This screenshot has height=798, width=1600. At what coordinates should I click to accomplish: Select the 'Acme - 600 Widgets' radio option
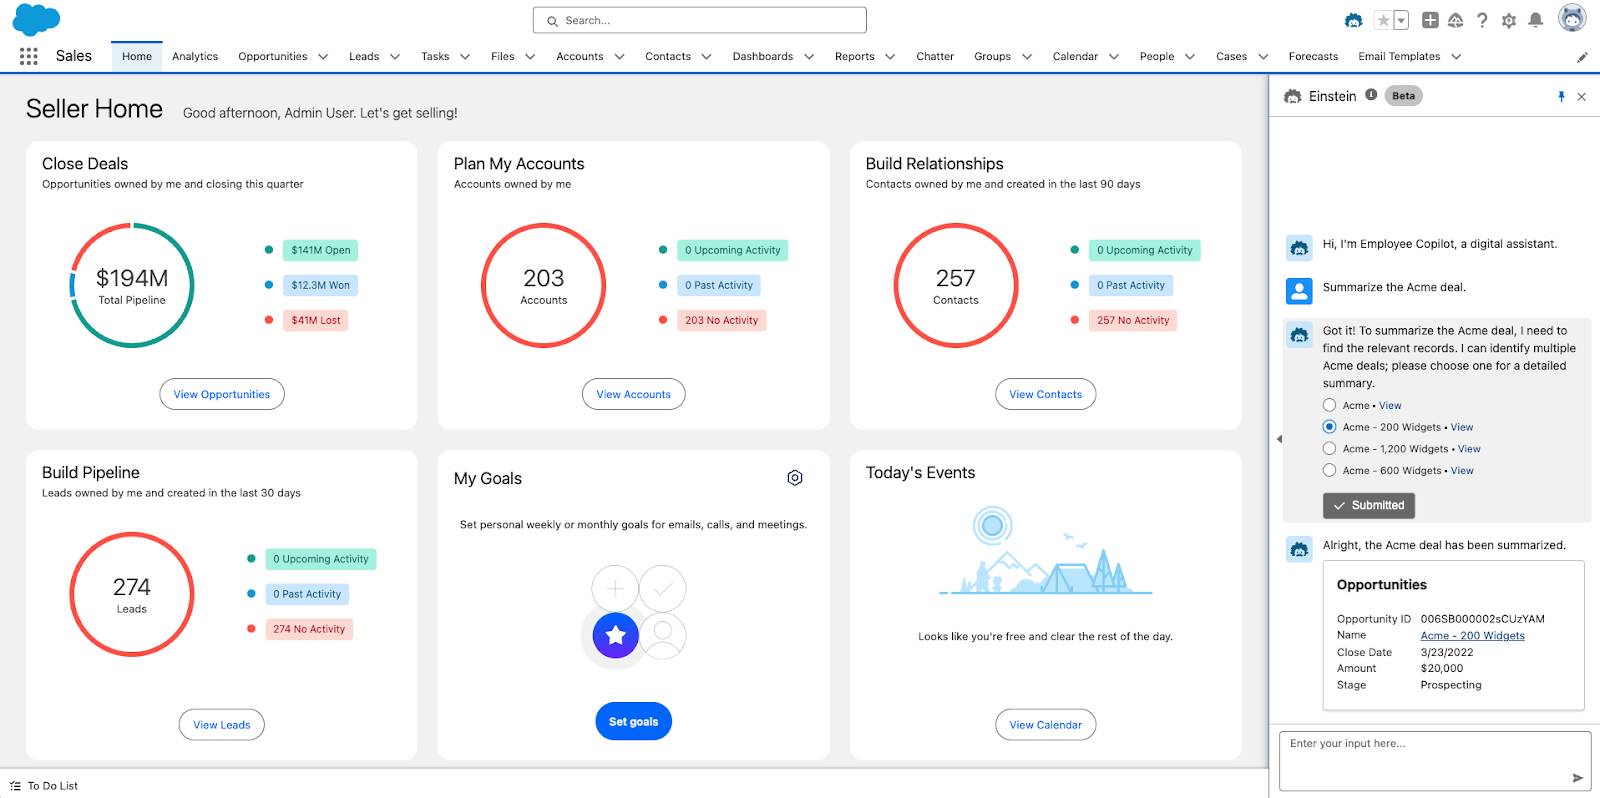point(1329,470)
